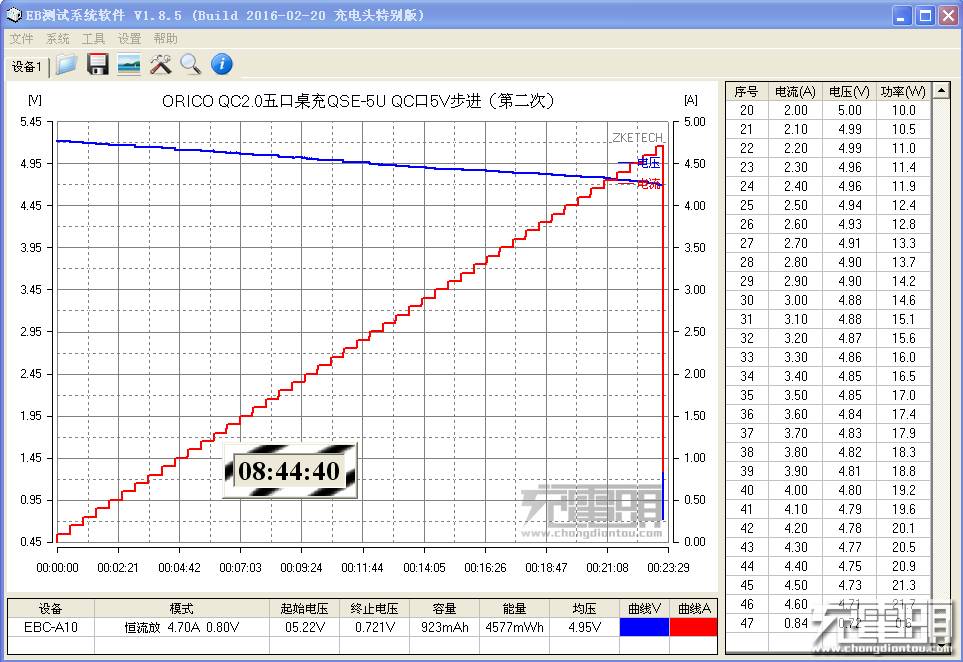
Task: Show info with the blue i icon
Action: (x=222, y=64)
